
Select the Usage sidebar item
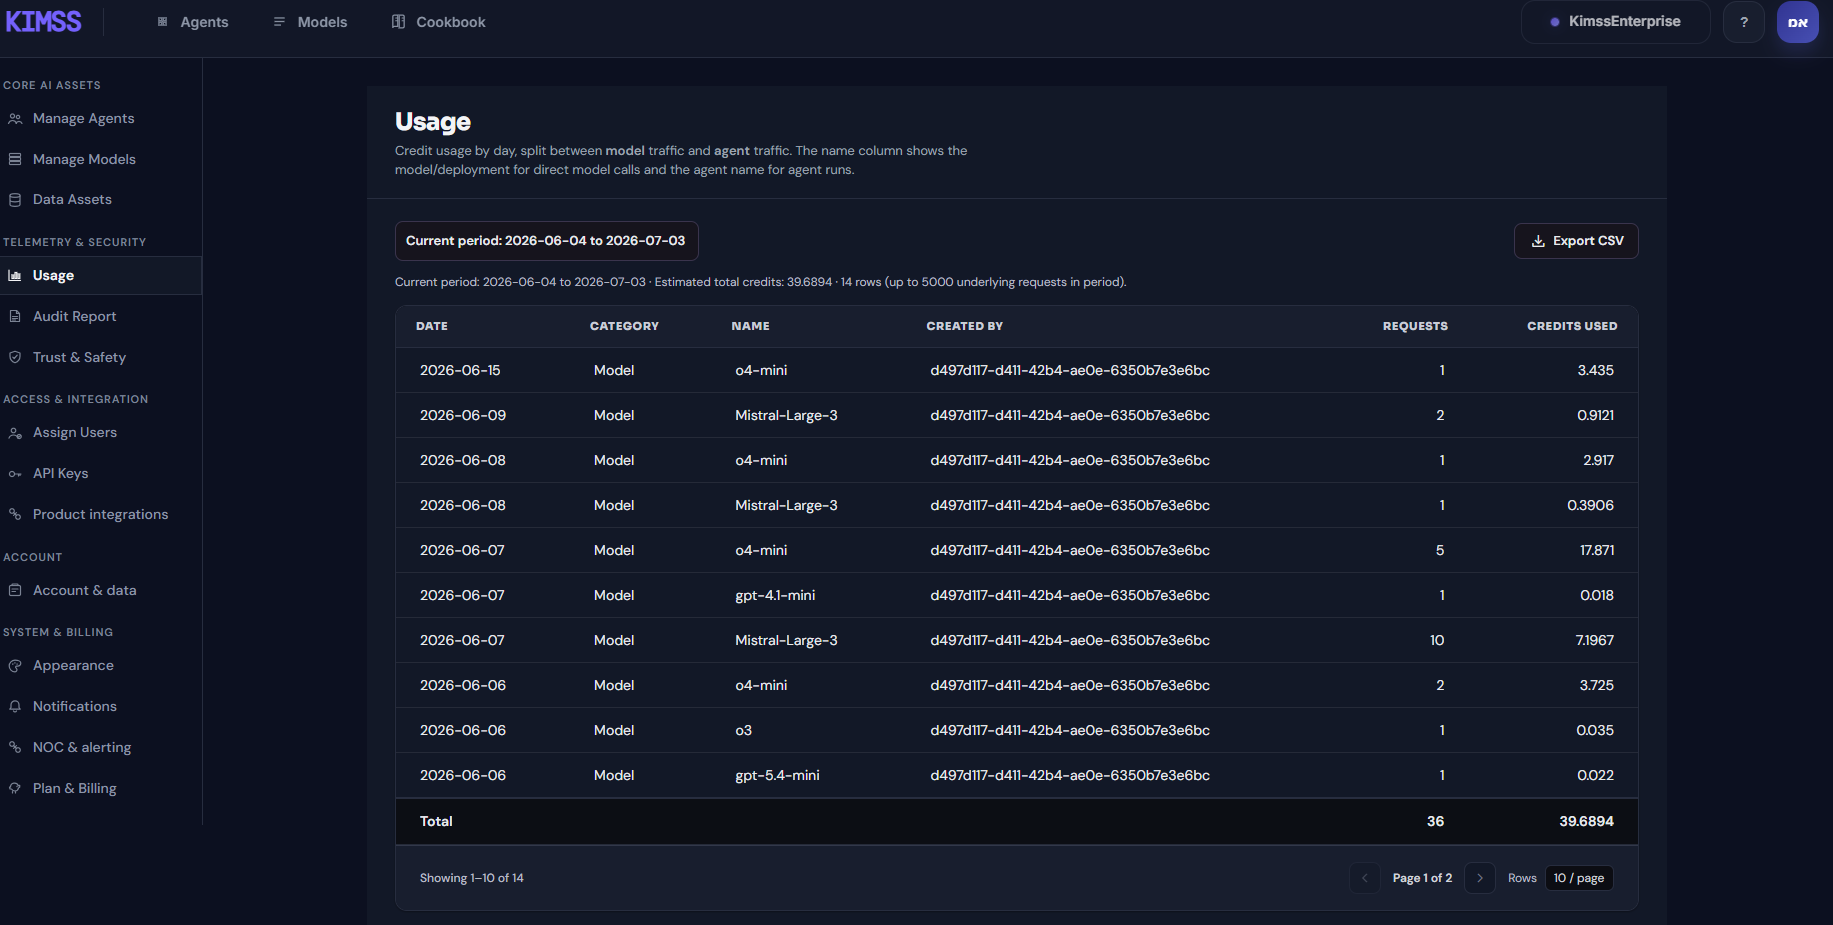(x=100, y=276)
